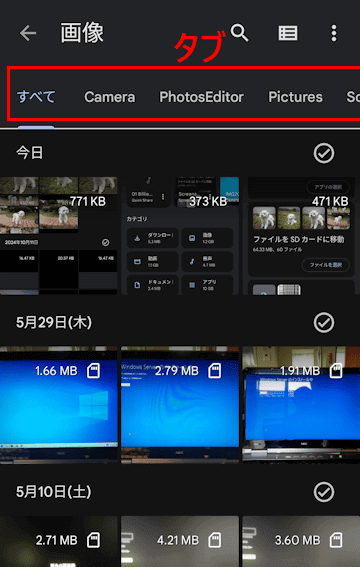Click the SD card icon beside 2.79 MB
This screenshot has width=360, height=567.
[x=215, y=371]
